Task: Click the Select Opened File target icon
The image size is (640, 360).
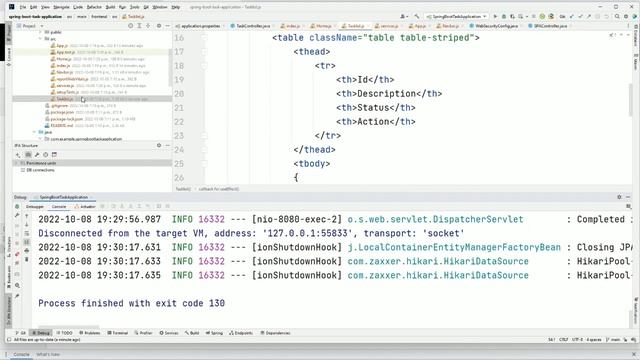Action: click(x=131, y=26)
